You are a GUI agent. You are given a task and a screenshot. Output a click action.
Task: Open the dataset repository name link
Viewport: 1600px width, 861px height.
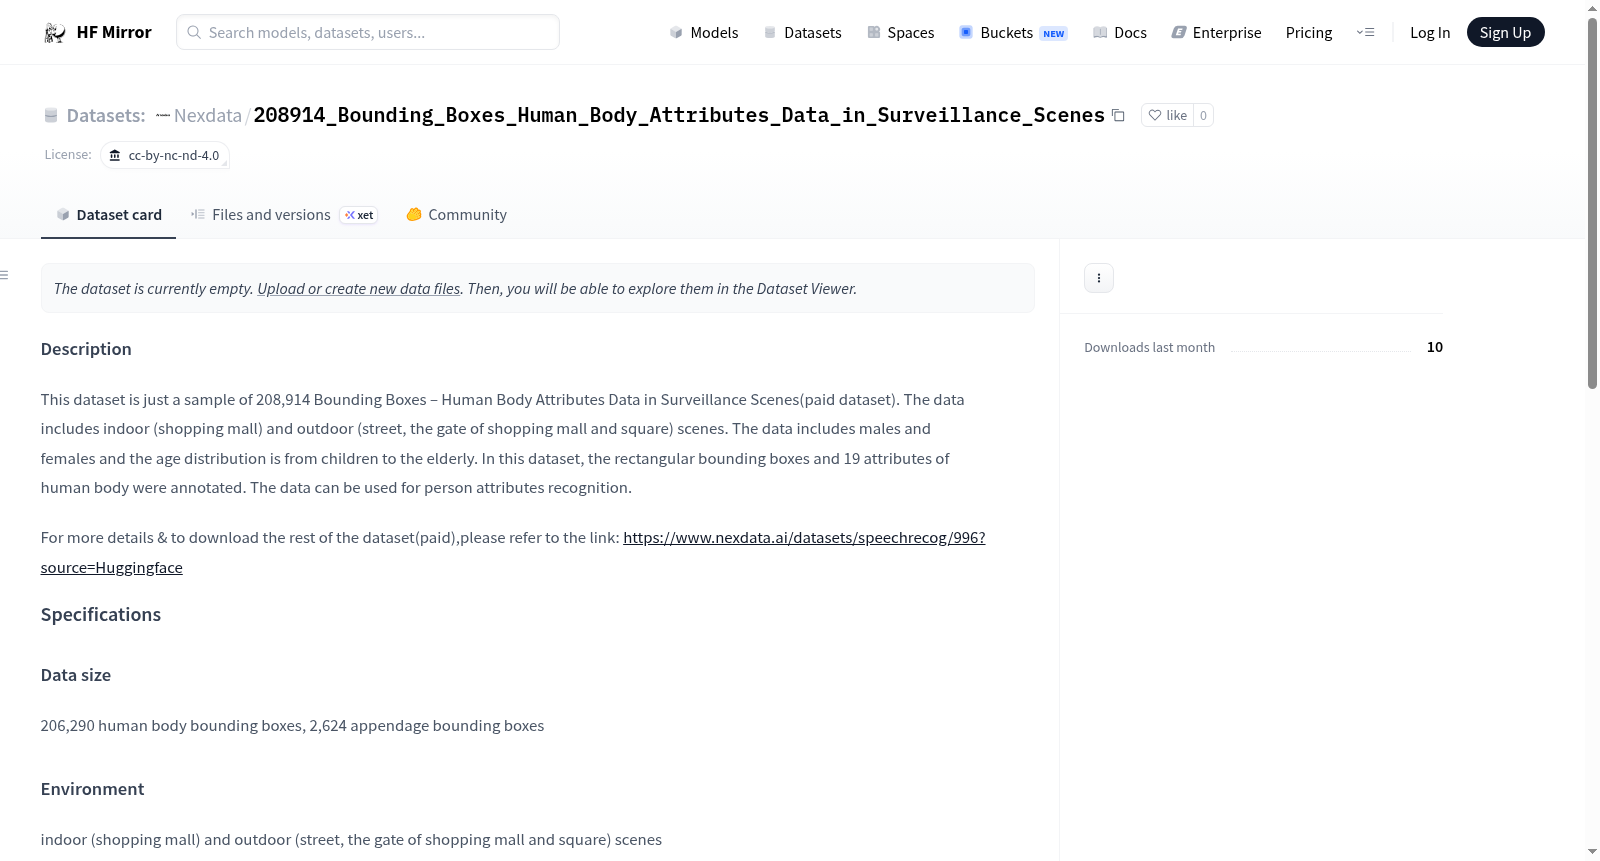coord(679,116)
